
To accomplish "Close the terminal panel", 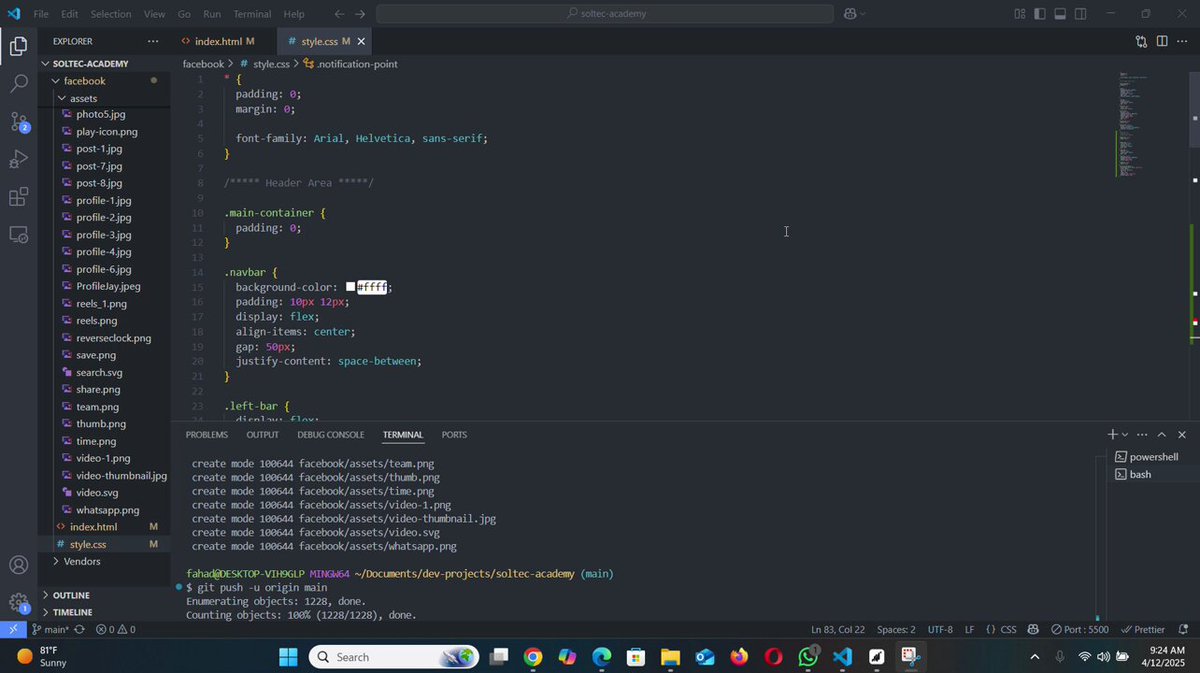I will [x=1182, y=435].
